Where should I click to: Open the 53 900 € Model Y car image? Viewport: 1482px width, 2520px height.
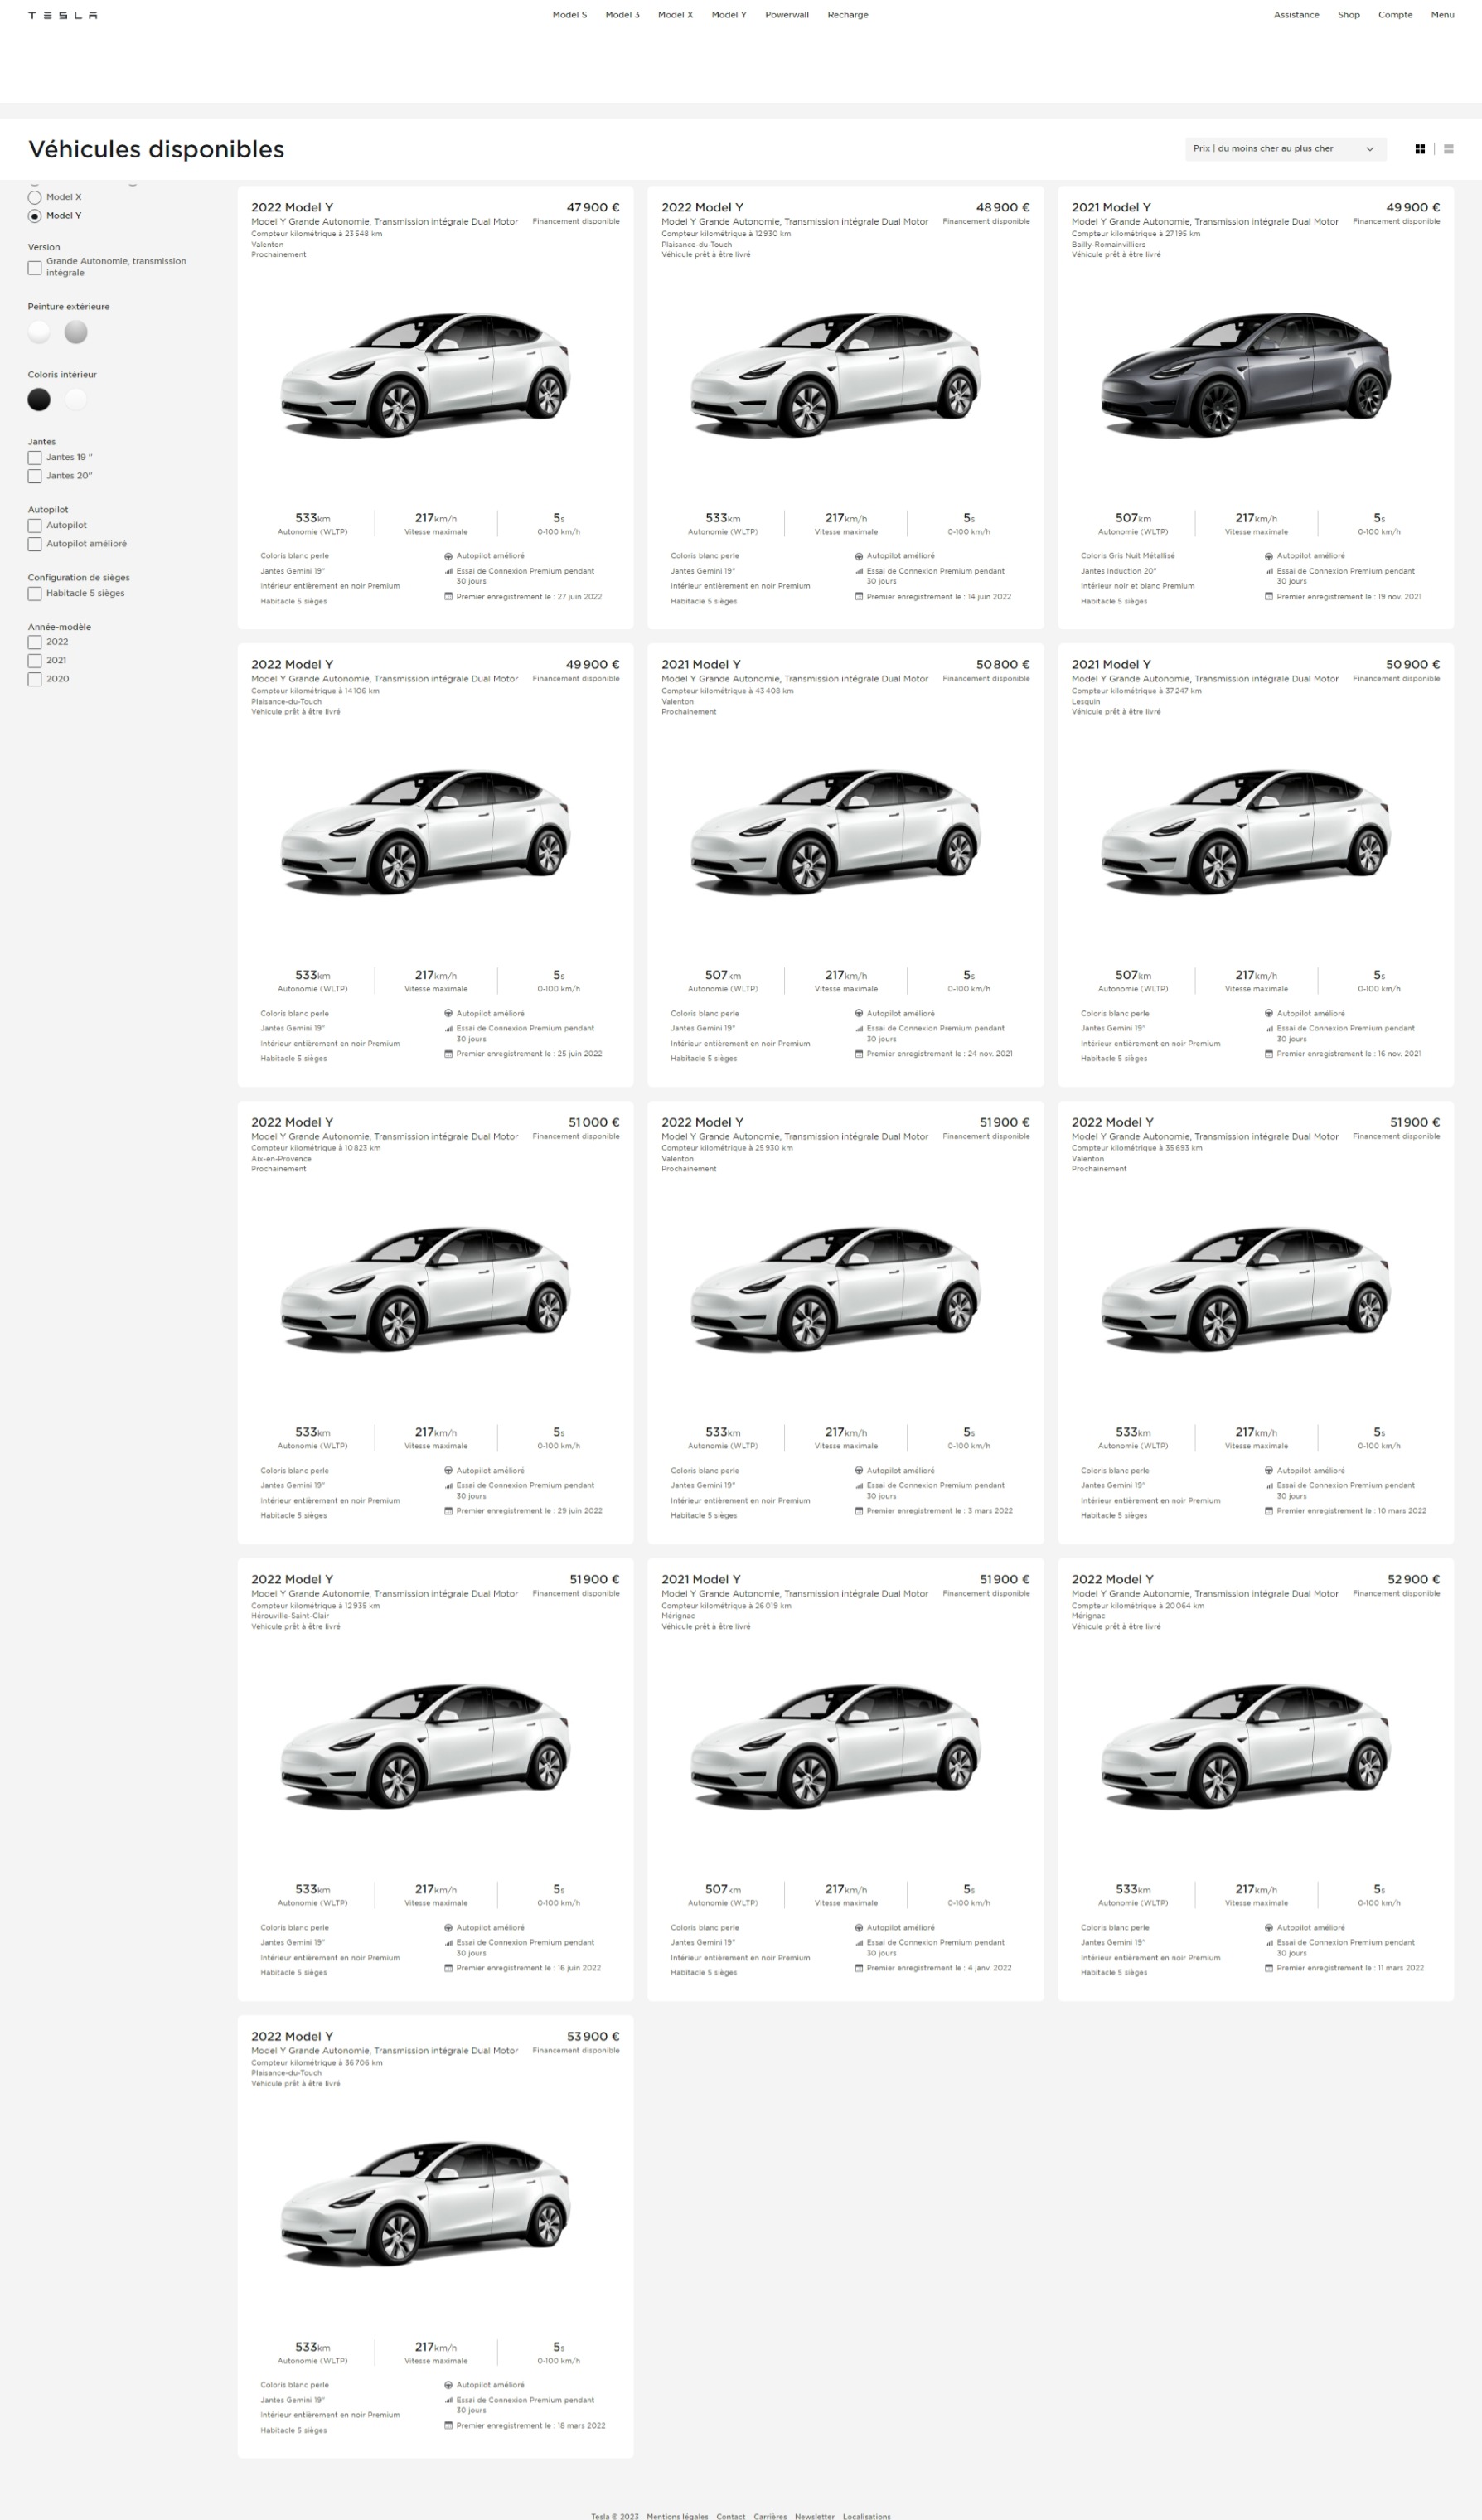(x=426, y=2204)
